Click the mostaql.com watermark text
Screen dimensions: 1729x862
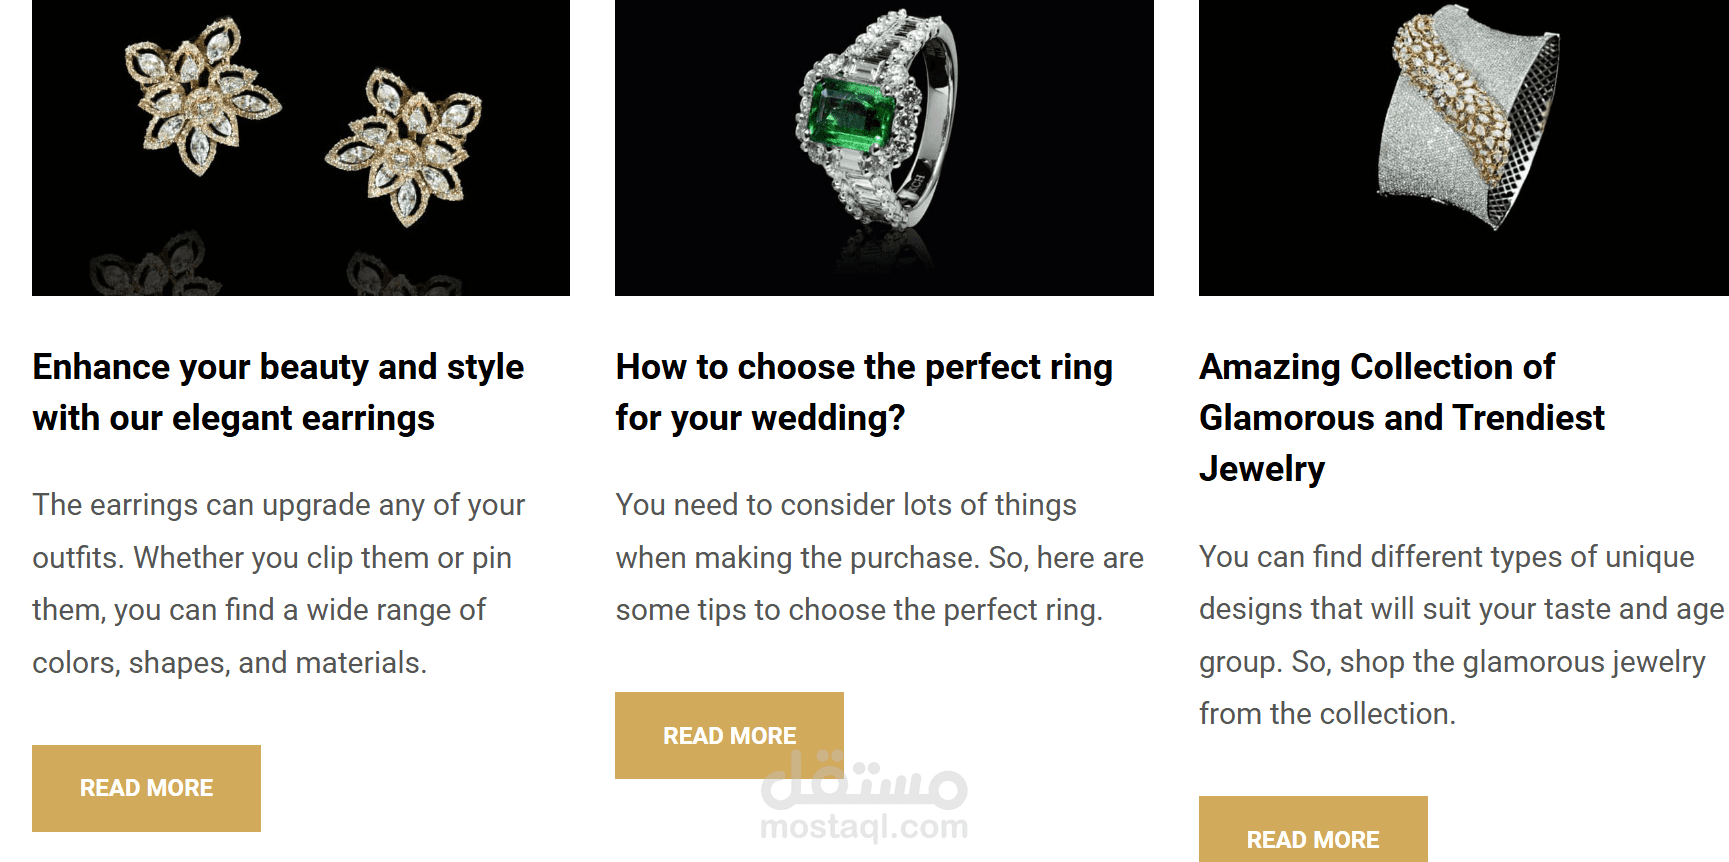[864, 827]
